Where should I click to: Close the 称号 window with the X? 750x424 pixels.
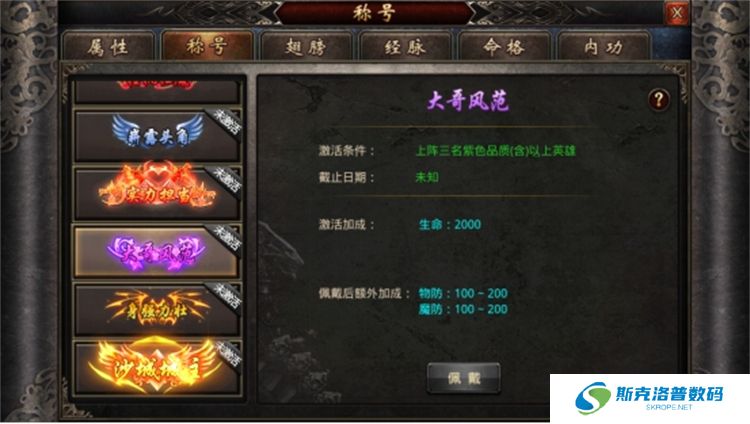pos(677,13)
